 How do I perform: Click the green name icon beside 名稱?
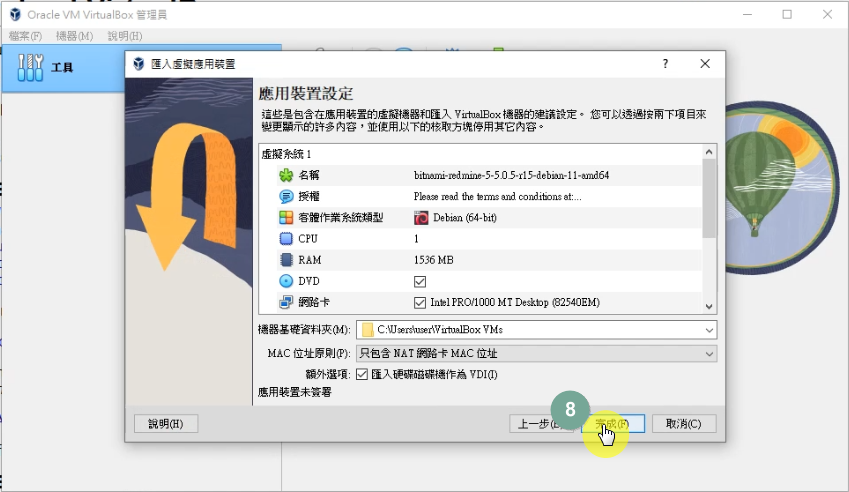286,175
